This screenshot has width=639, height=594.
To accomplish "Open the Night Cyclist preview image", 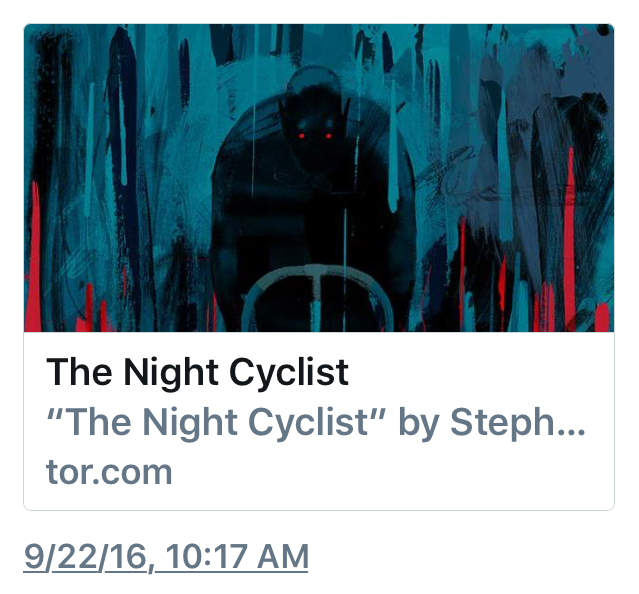I will [x=318, y=178].
